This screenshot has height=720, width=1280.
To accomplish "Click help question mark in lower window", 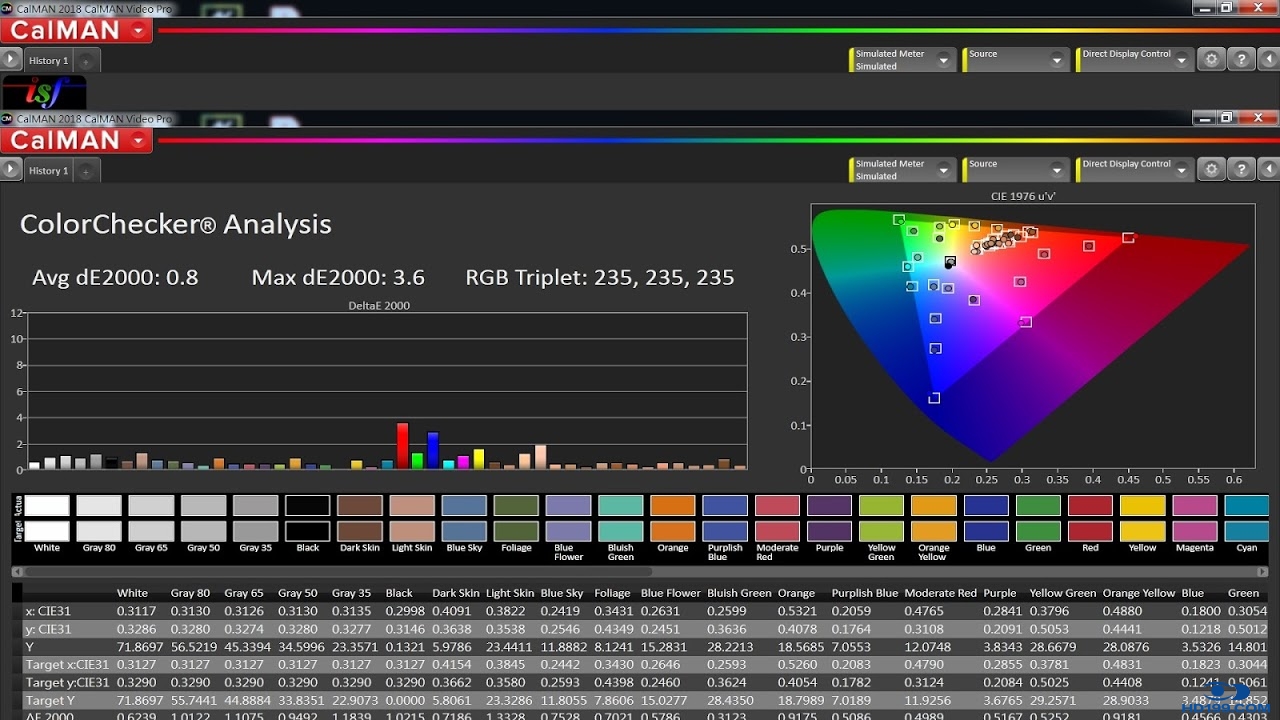I will 1240,169.
